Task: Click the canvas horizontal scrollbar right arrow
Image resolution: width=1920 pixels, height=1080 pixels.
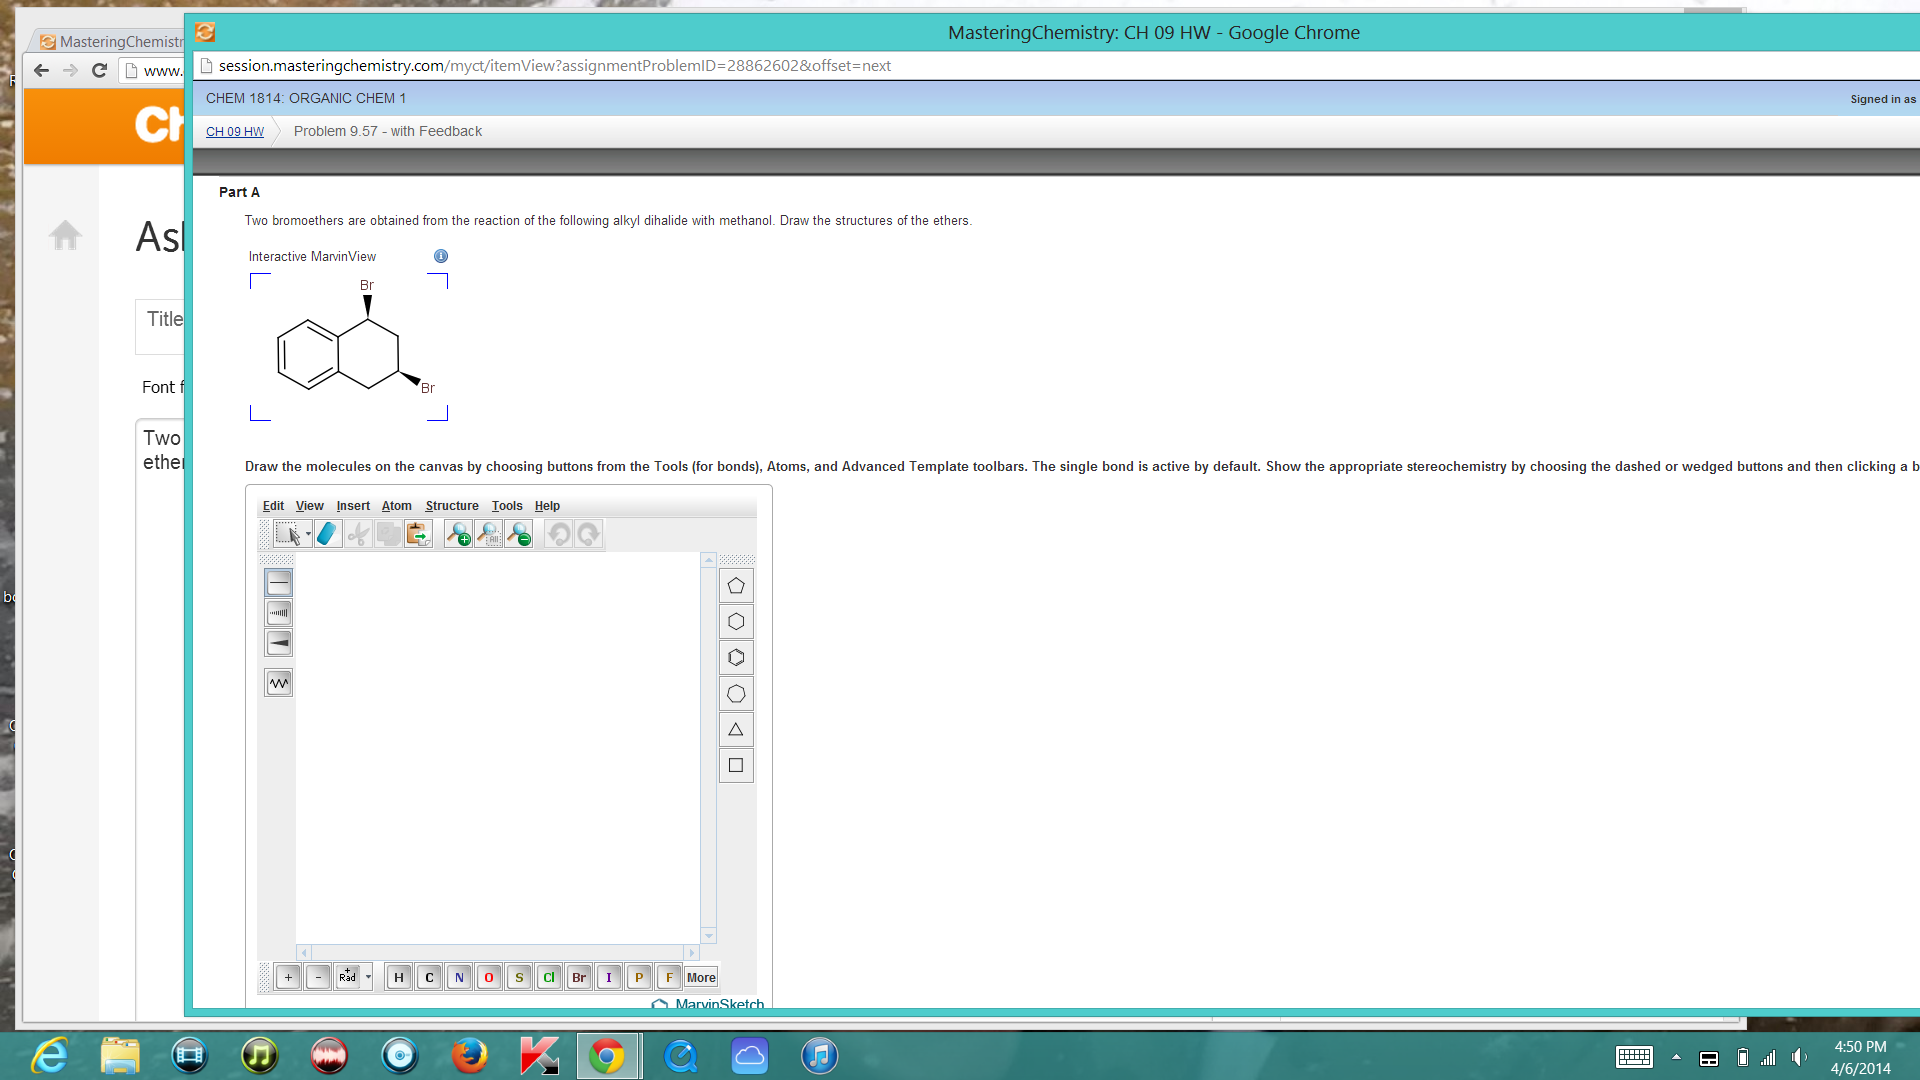Action: (x=691, y=953)
